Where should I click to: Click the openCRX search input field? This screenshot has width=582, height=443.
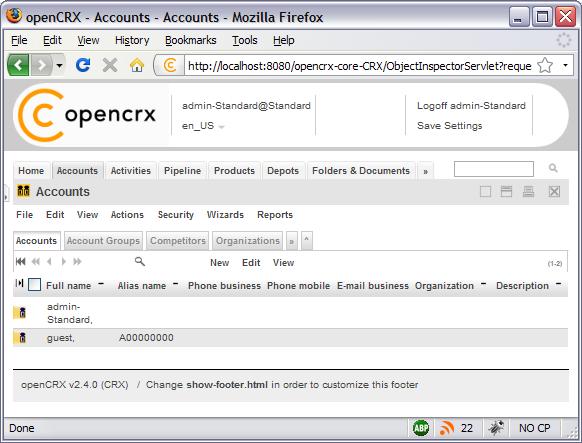(x=494, y=169)
